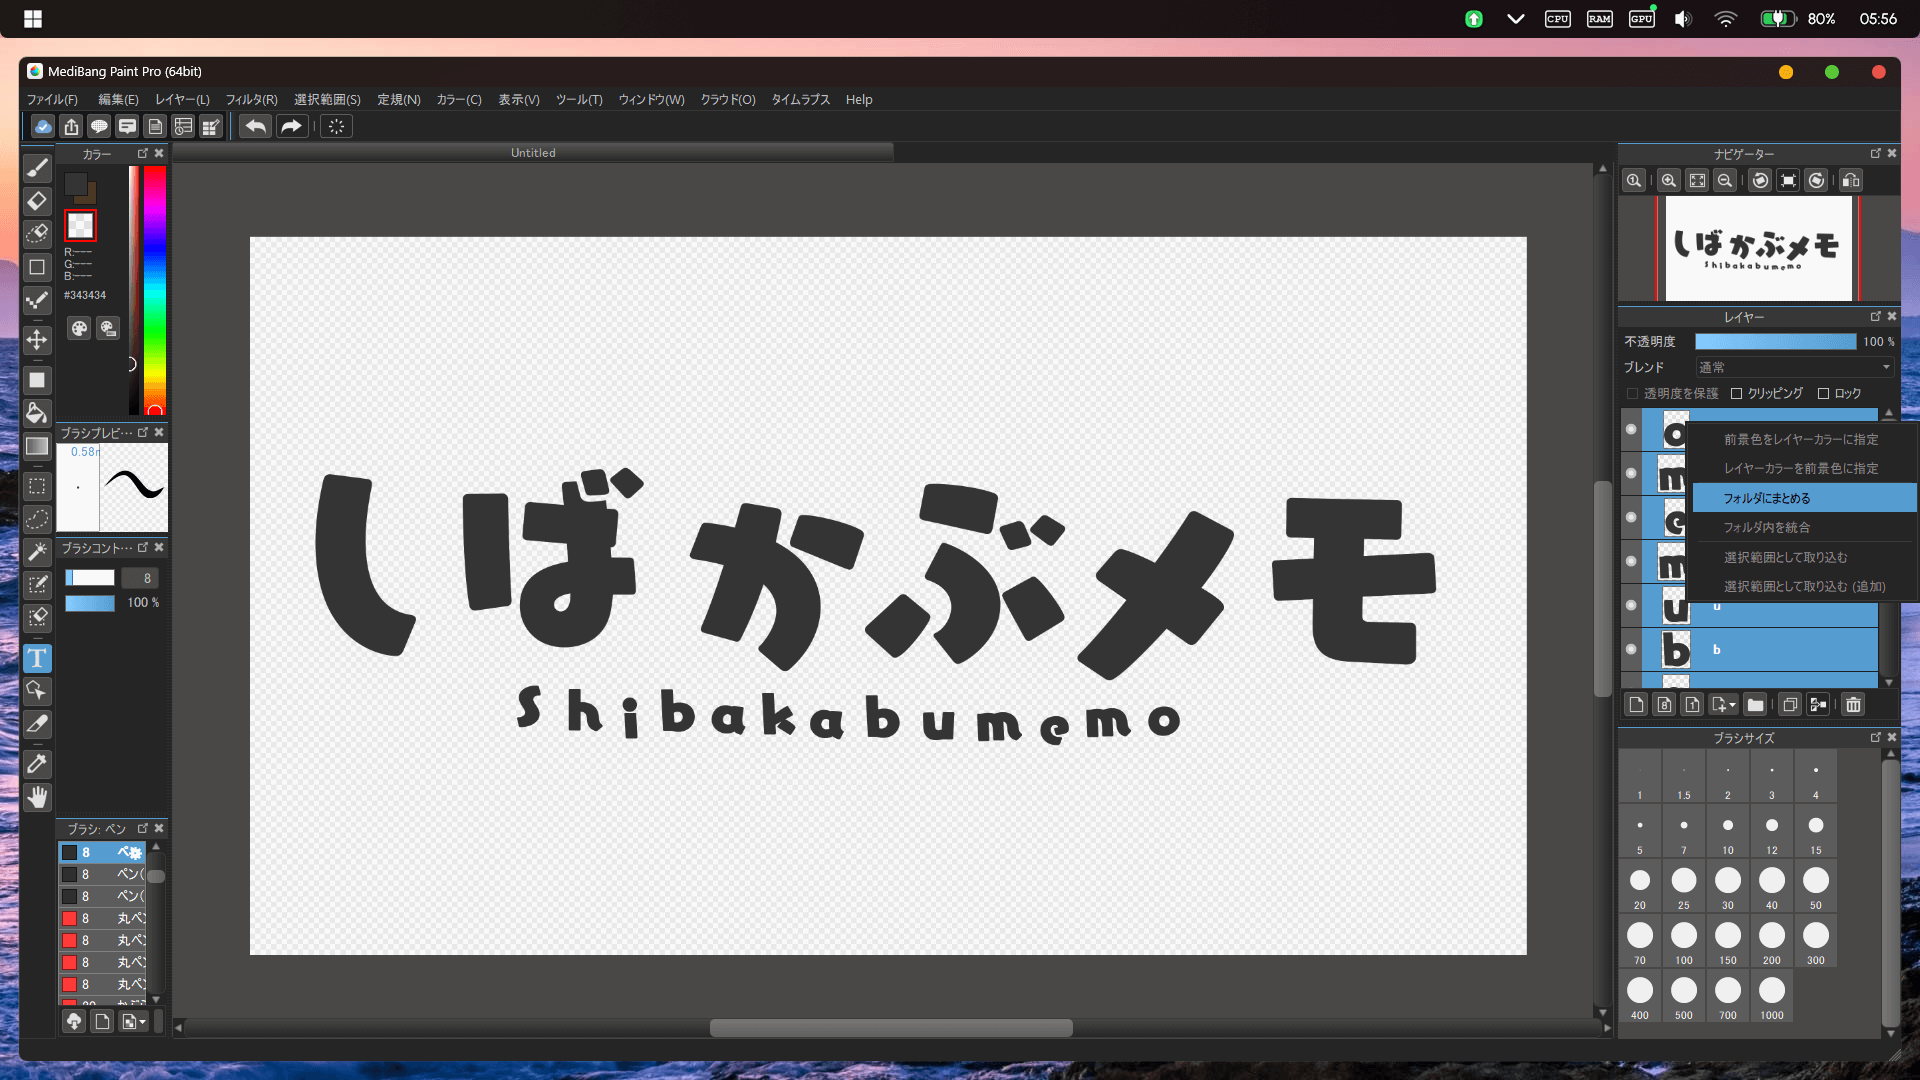Select the Hand pan tool
The width and height of the screenshot is (1920, 1080).
tap(37, 797)
